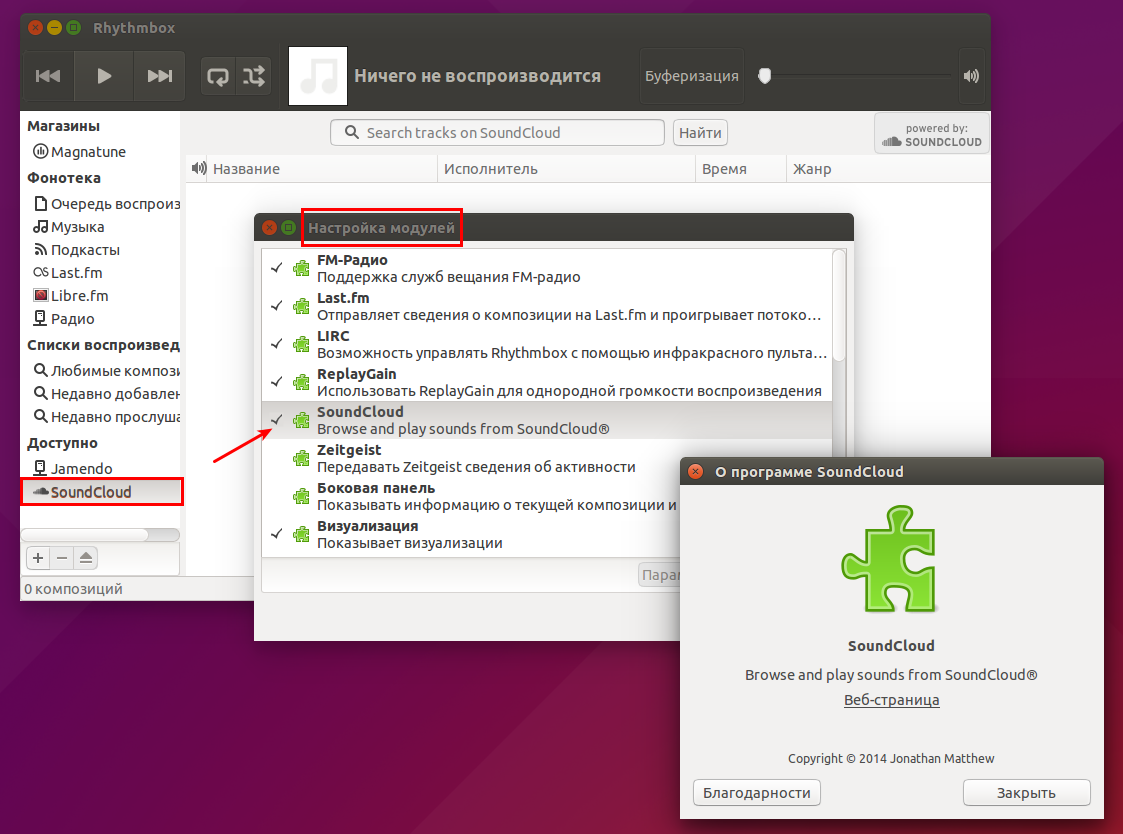Sort tracks by Время column
The width and height of the screenshot is (1123, 834).
pyautogui.click(x=741, y=169)
